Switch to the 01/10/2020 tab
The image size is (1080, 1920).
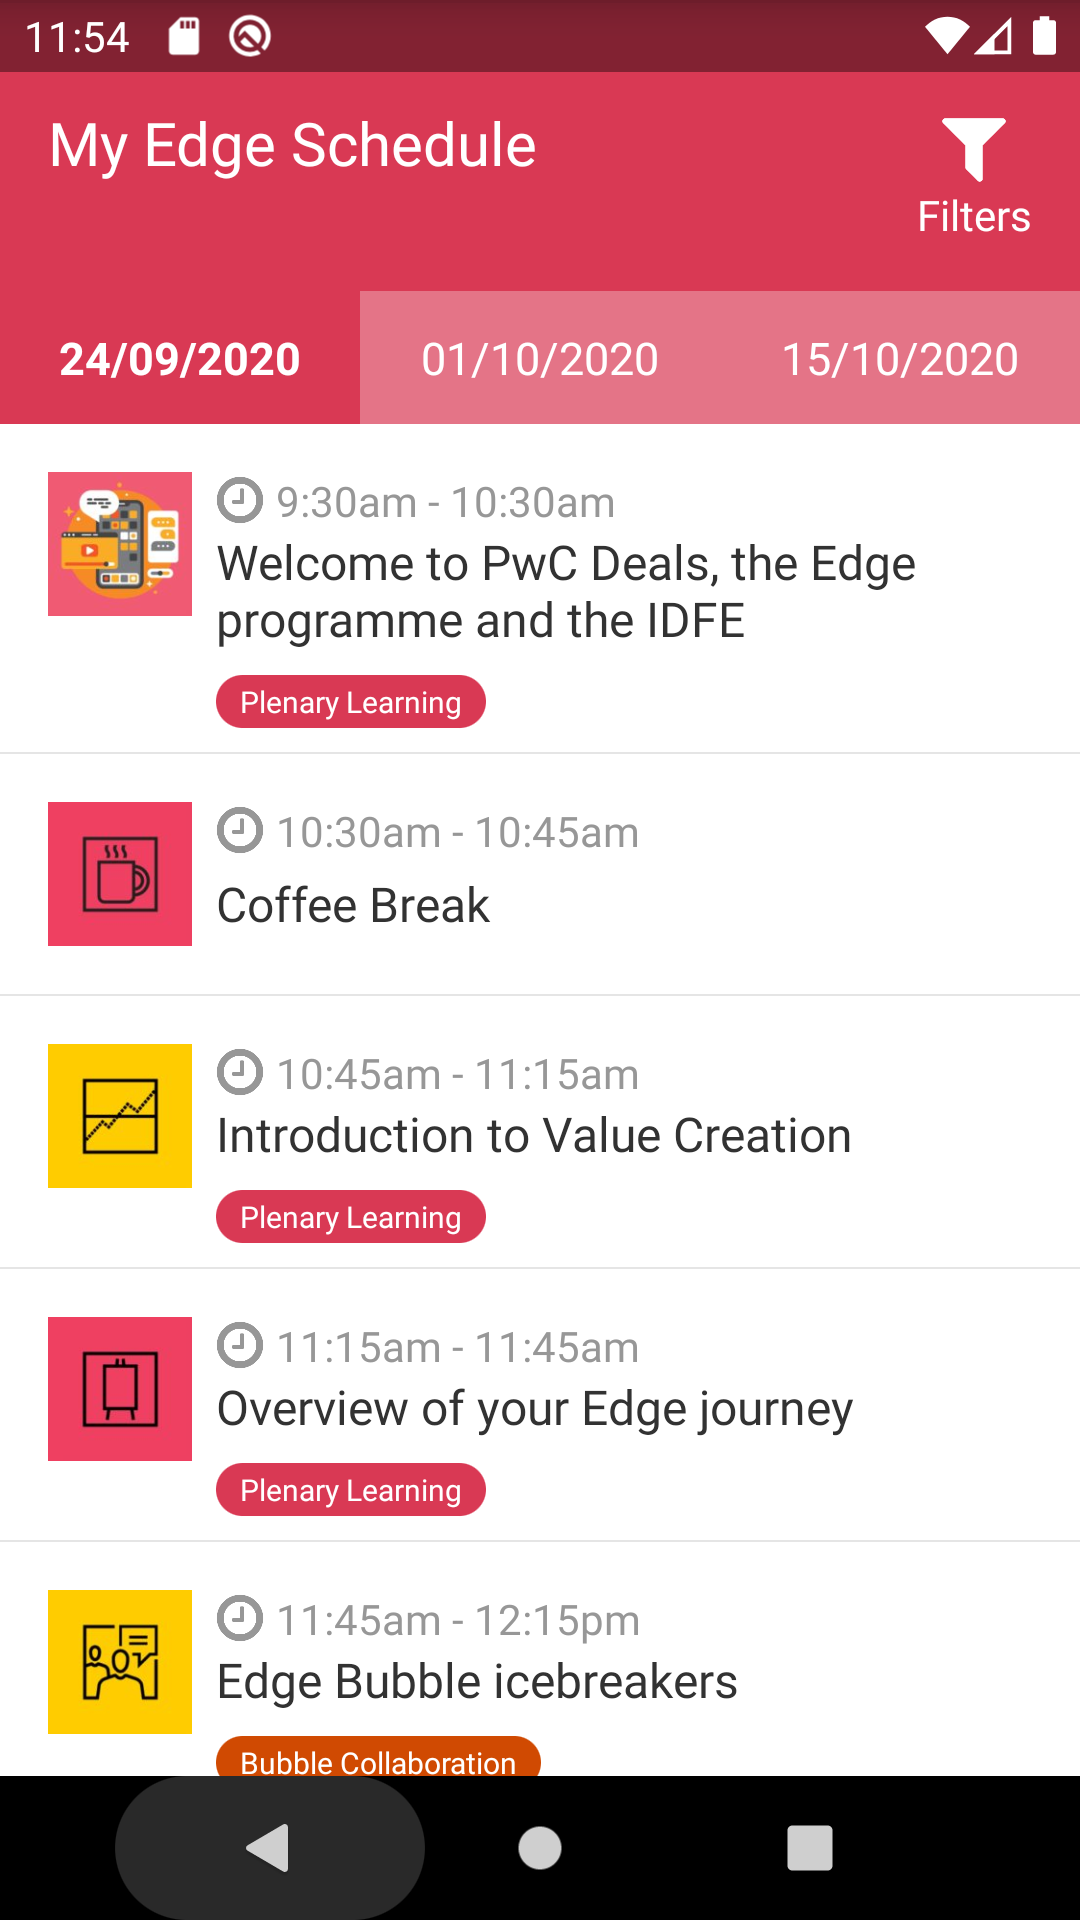click(540, 359)
